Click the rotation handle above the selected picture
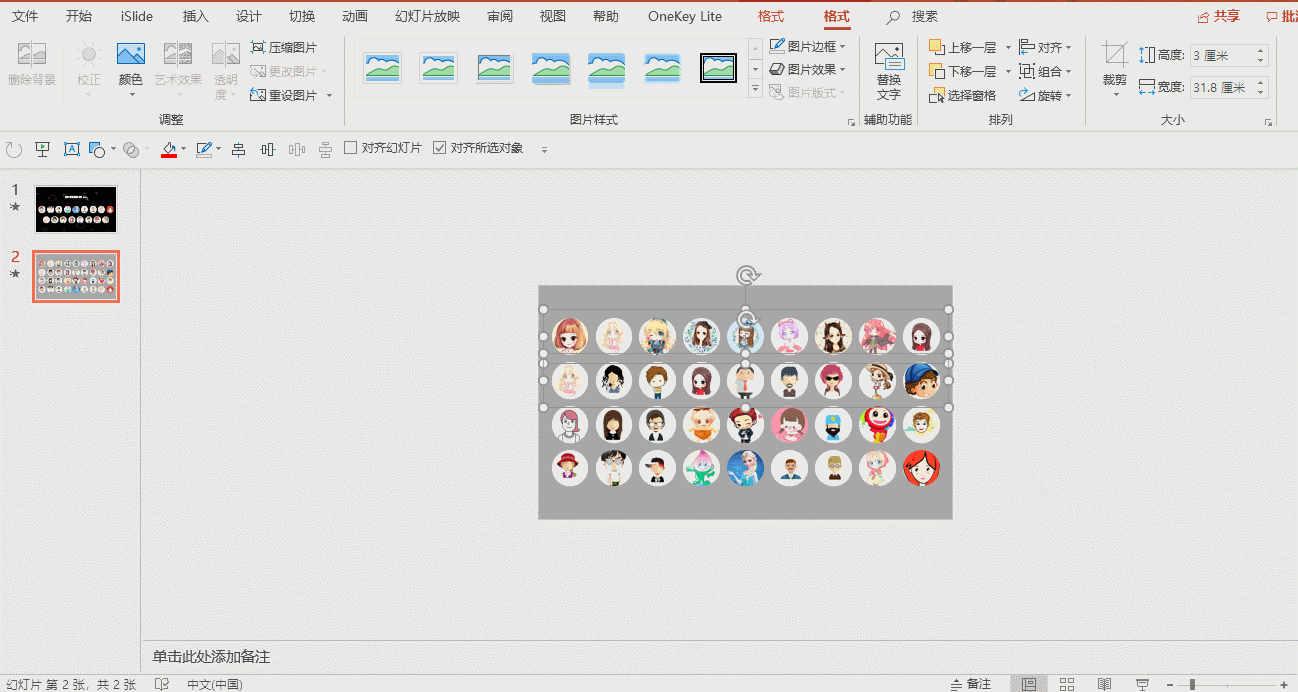The width and height of the screenshot is (1298, 692). (745, 275)
